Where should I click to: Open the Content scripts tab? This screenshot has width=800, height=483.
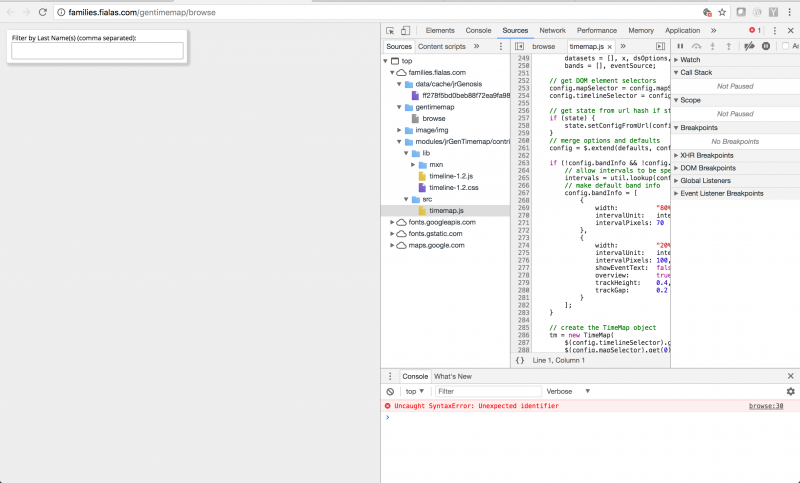(x=441, y=46)
